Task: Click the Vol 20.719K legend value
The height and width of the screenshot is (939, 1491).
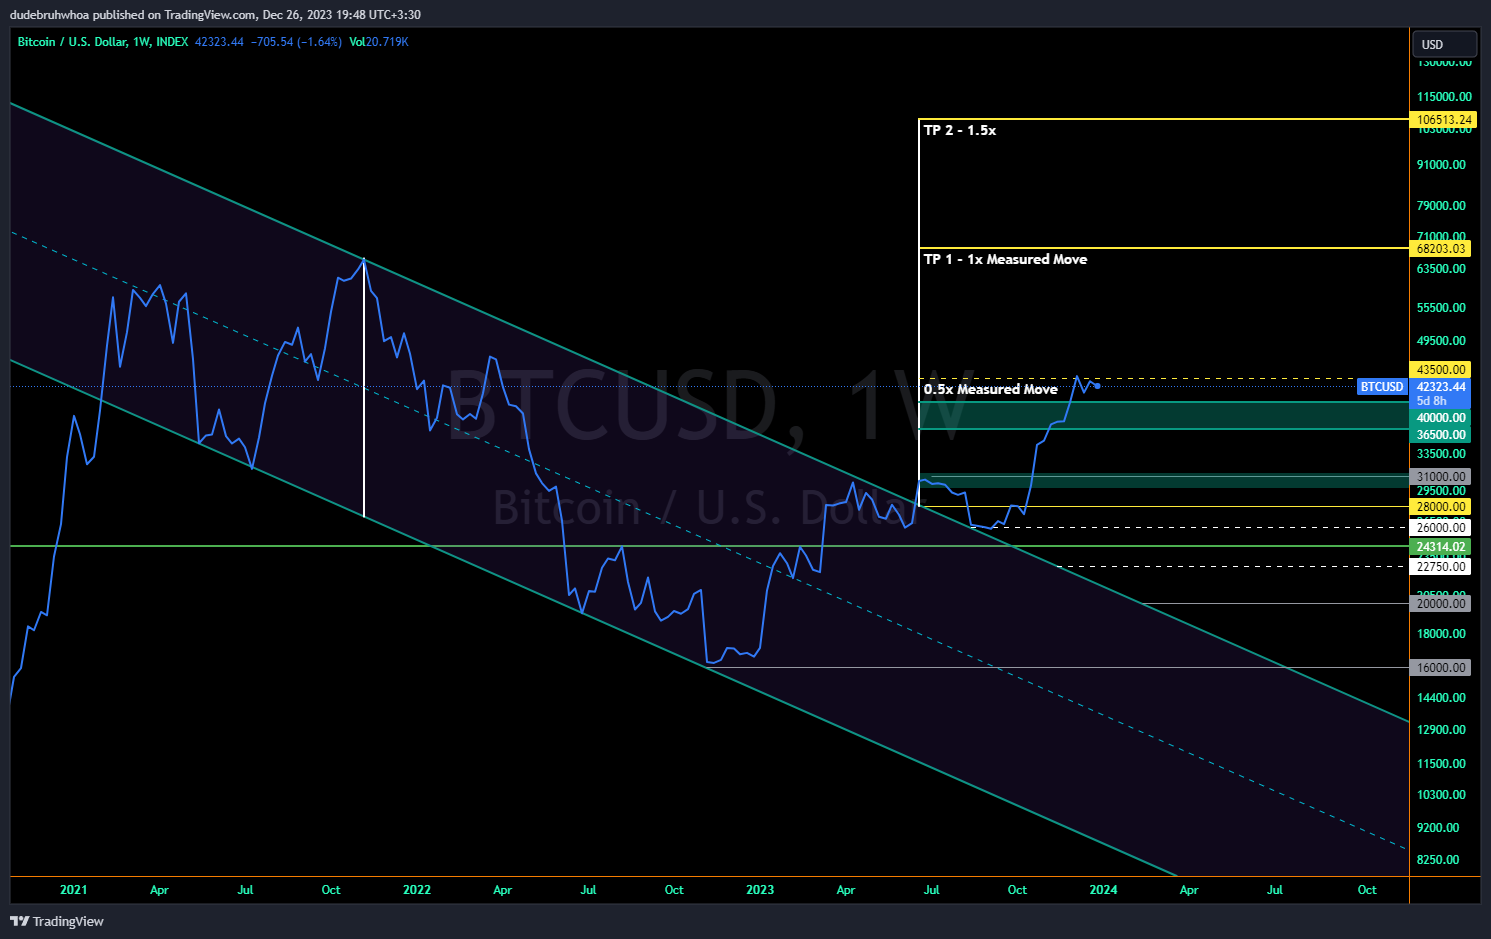Action: (x=379, y=42)
